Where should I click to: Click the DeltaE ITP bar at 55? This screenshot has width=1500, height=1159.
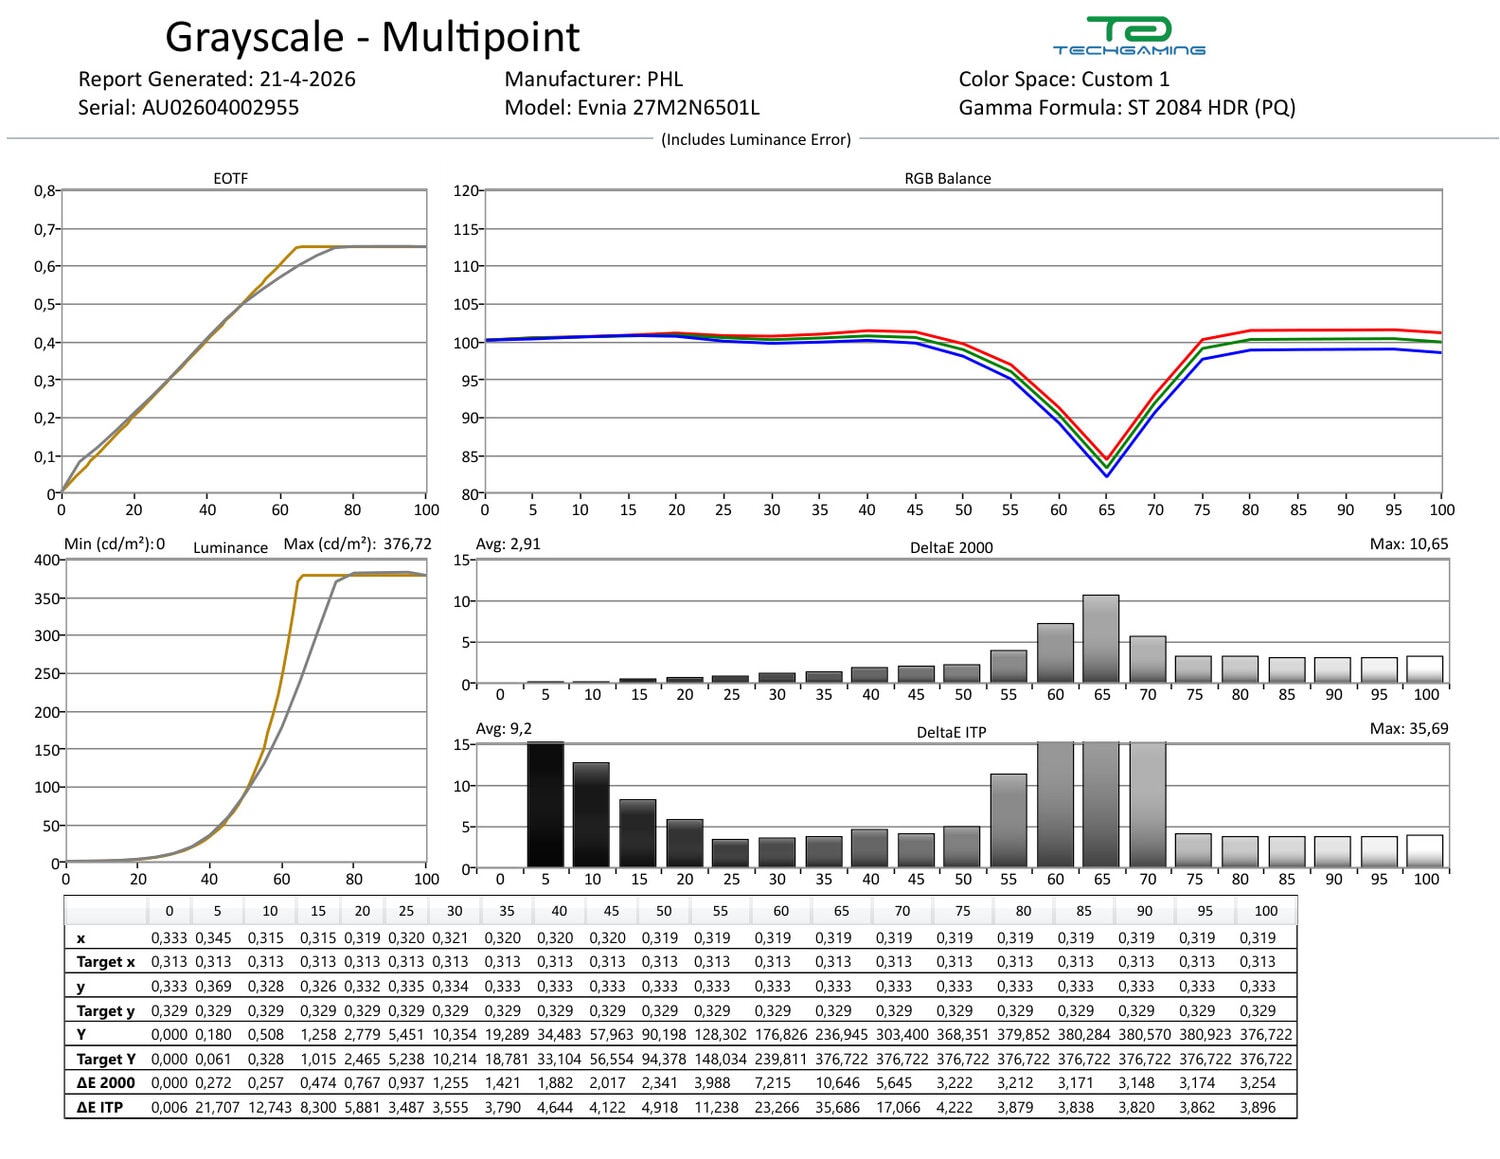tap(1009, 821)
